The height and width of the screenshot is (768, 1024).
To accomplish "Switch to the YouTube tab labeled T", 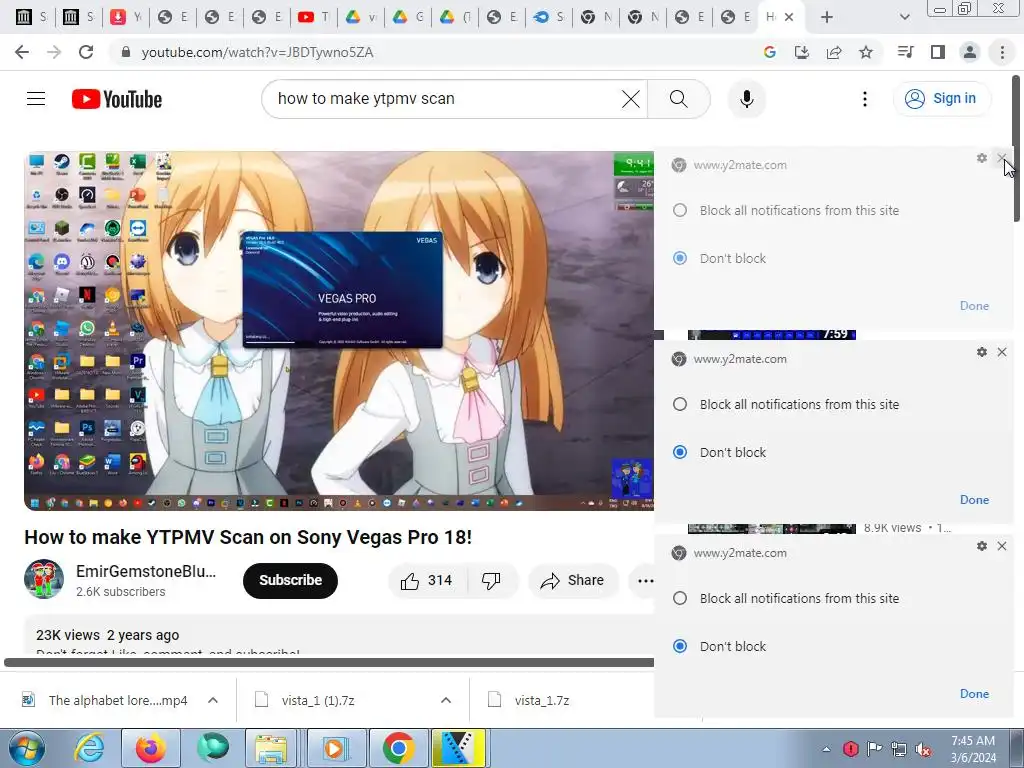I will (x=313, y=18).
